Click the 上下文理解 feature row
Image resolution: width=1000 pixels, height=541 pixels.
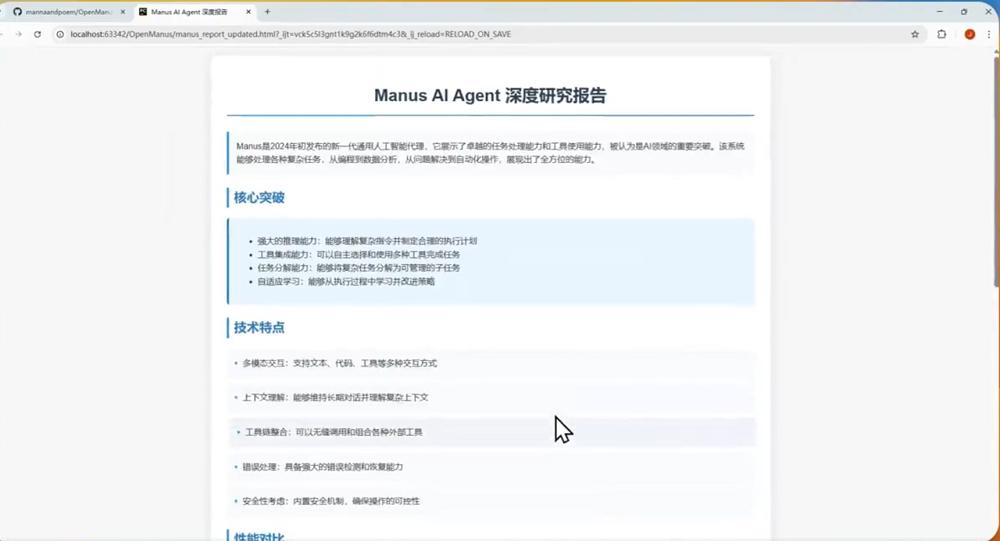pyautogui.click(x=491, y=397)
